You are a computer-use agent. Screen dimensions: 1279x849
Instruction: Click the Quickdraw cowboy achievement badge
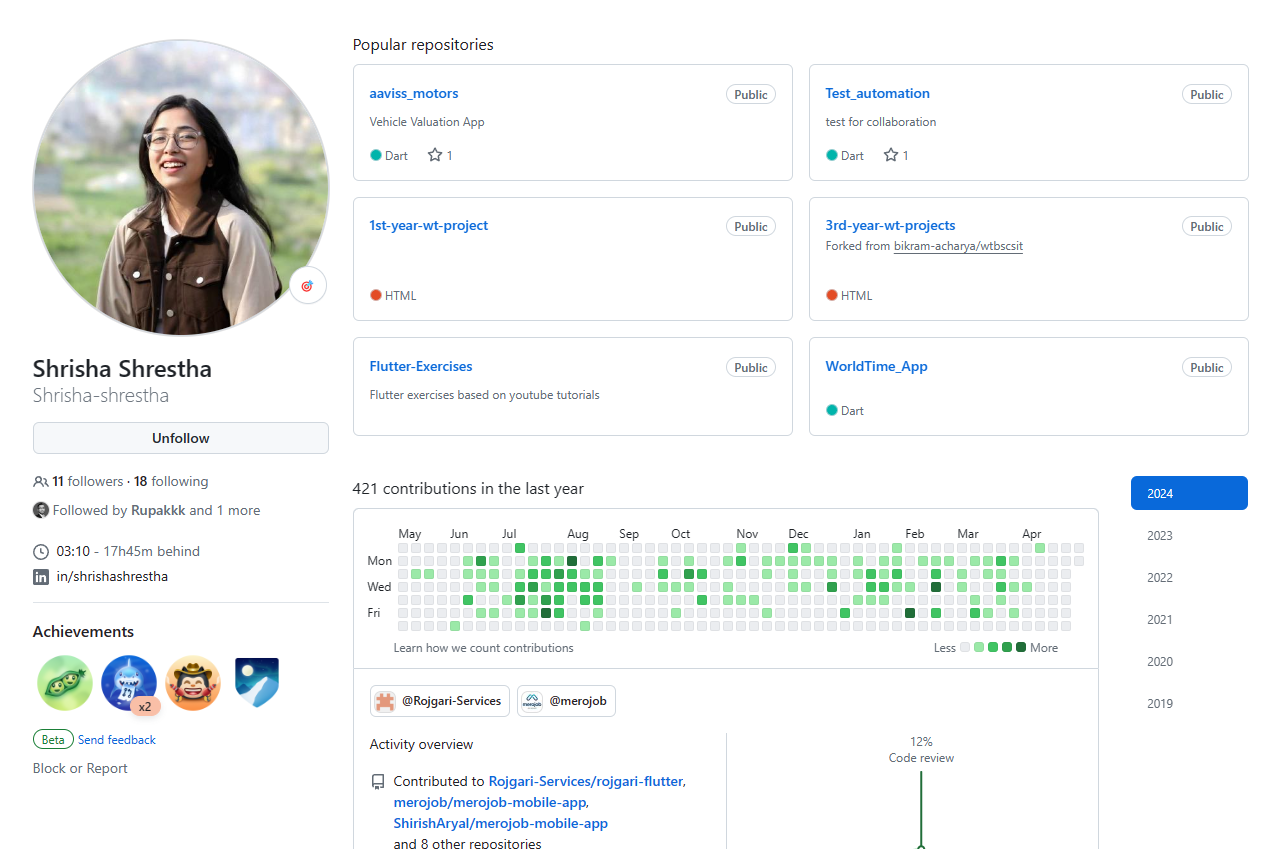point(192,682)
